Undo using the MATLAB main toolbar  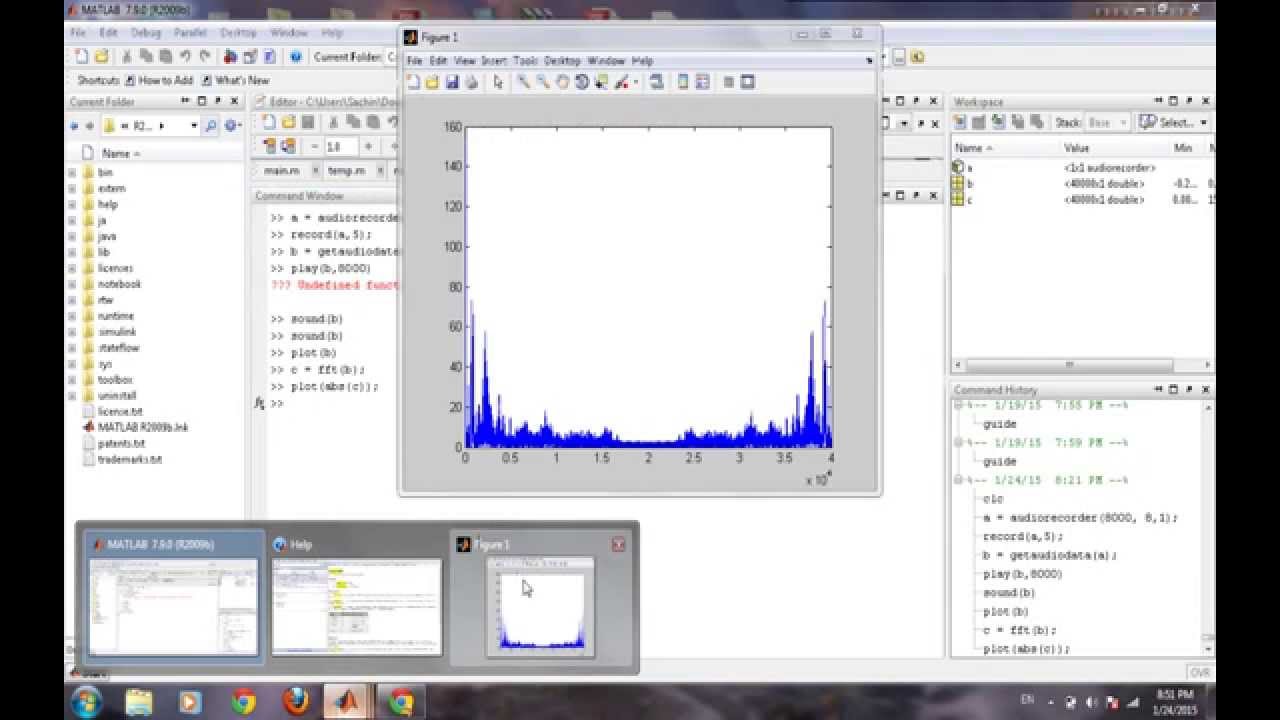185,57
